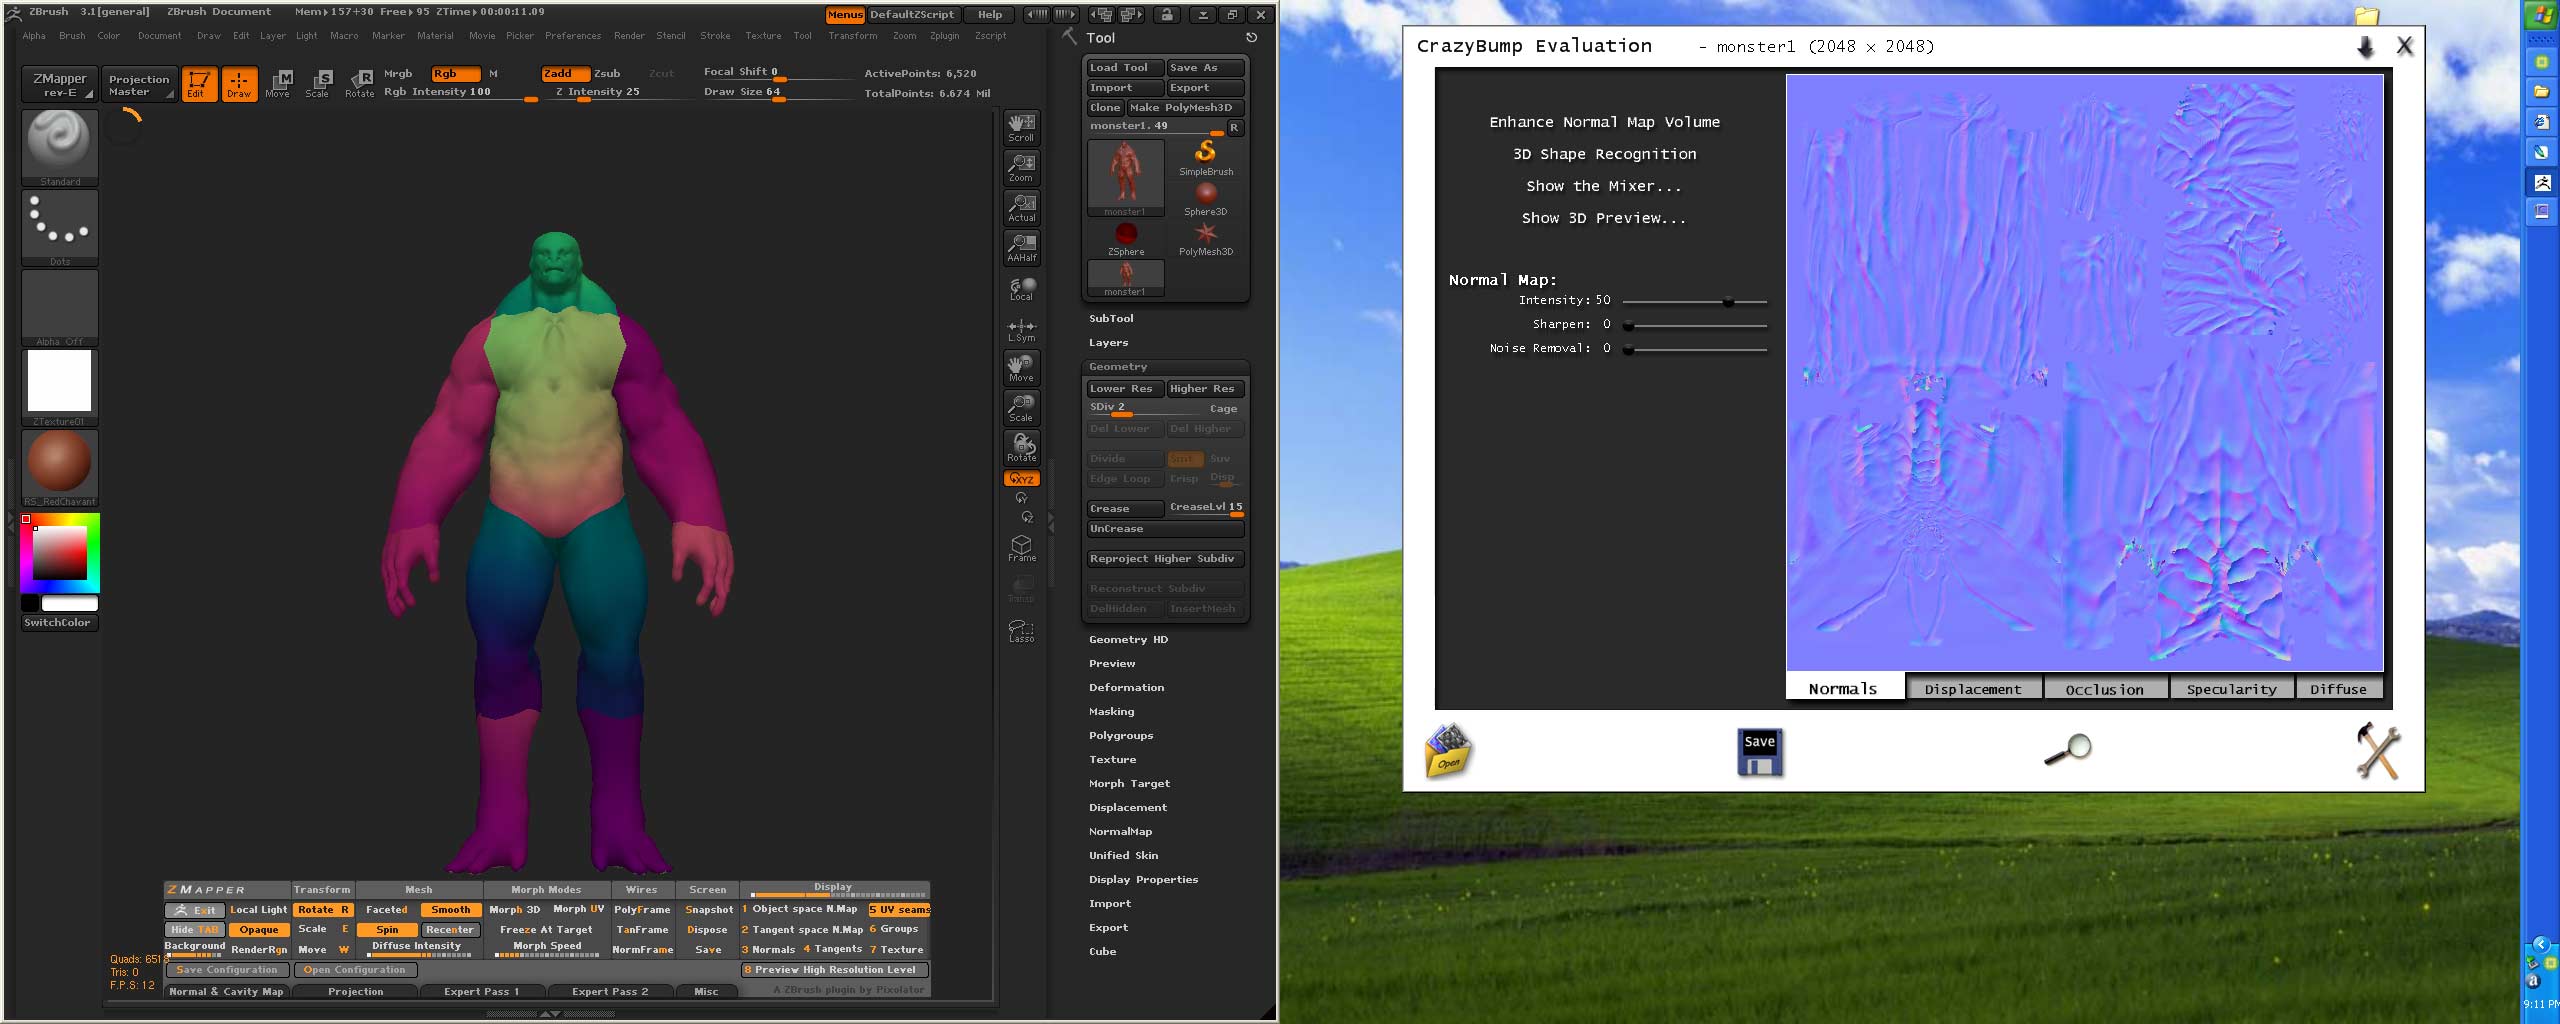This screenshot has width=2560, height=1024.
Task: Click the Load Tool button
Action: (x=1125, y=68)
